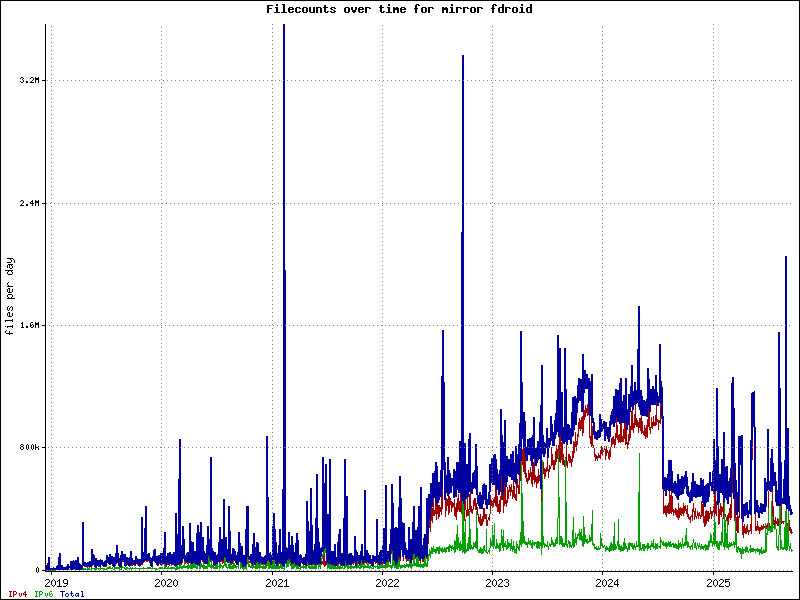Select the Total legend label

[72, 594]
